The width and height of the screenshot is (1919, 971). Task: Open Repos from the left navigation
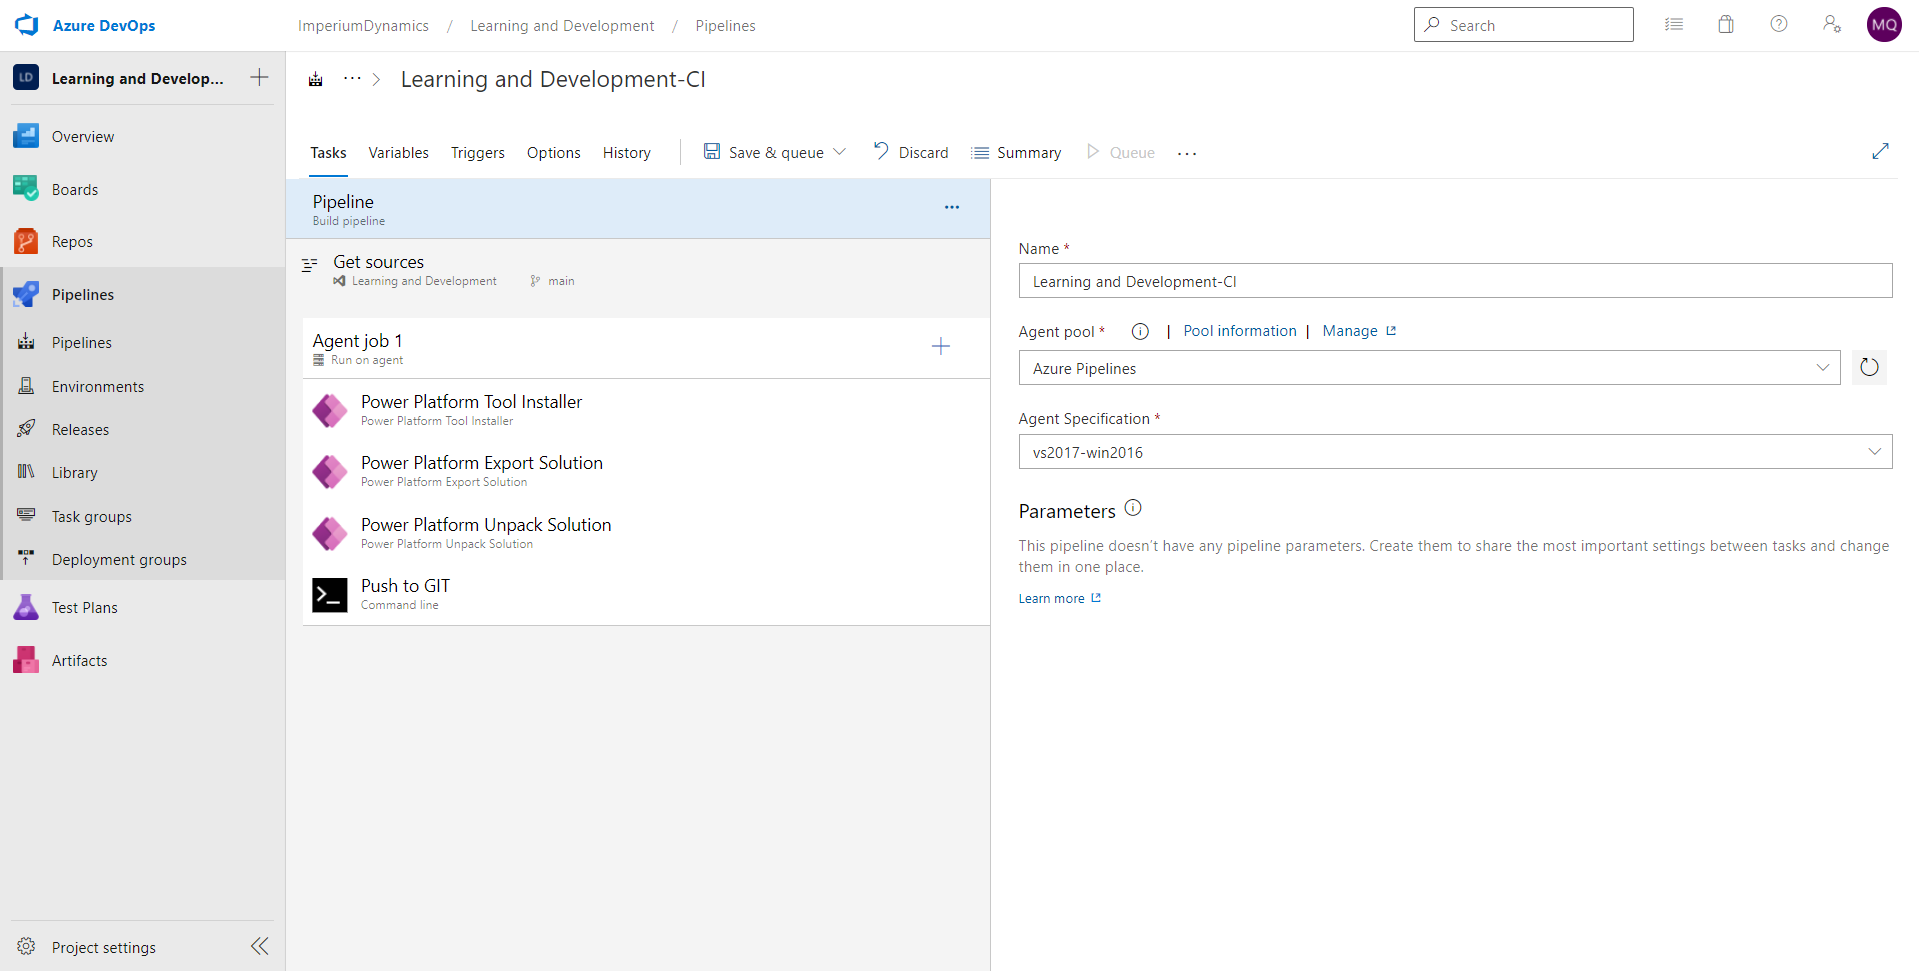point(25,240)
